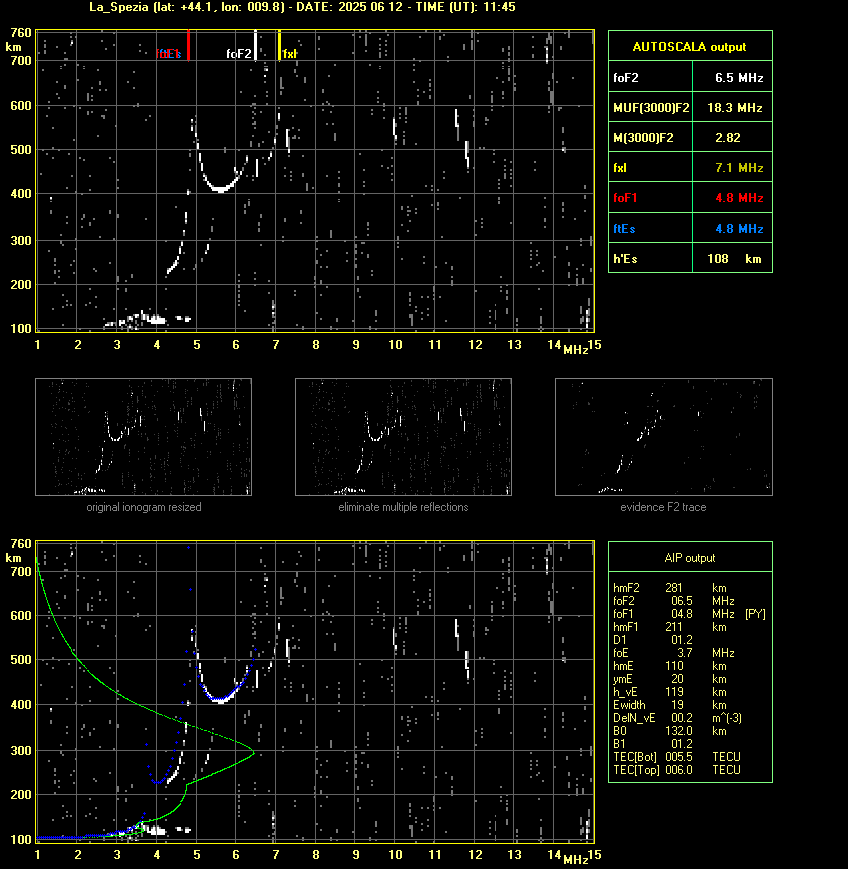Click the 'MUF(3000)F2' label in AUTOSCALA table
Screen dimensions: 848x869
(651, 108)
